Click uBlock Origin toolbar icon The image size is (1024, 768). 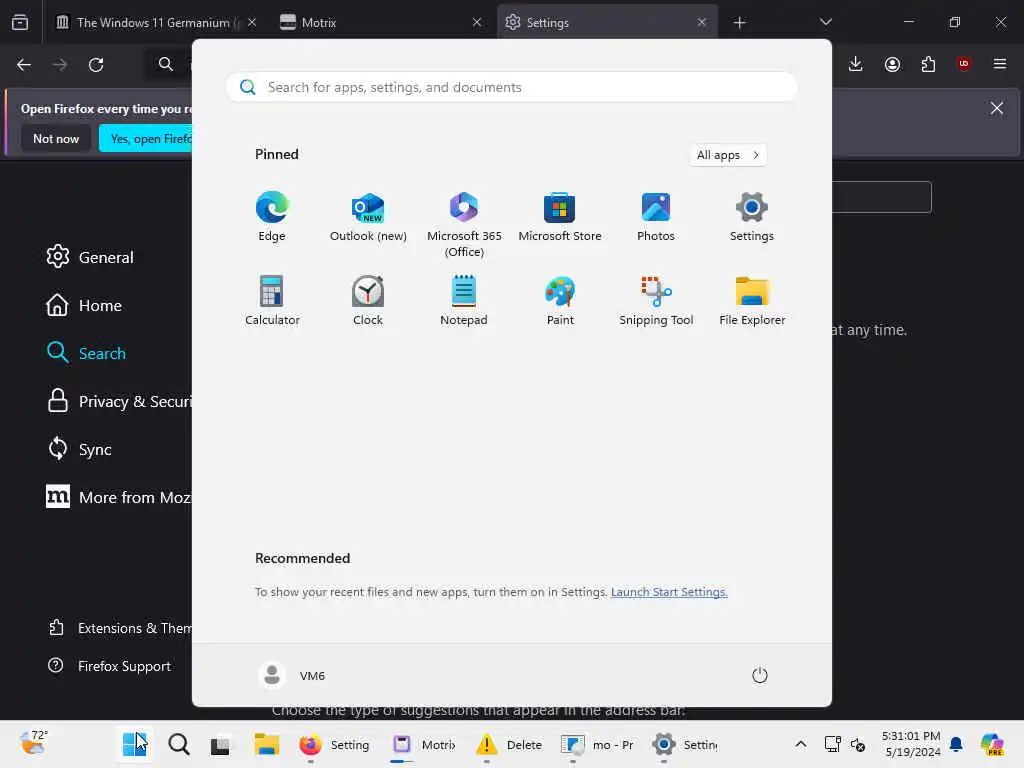[963, 64]
